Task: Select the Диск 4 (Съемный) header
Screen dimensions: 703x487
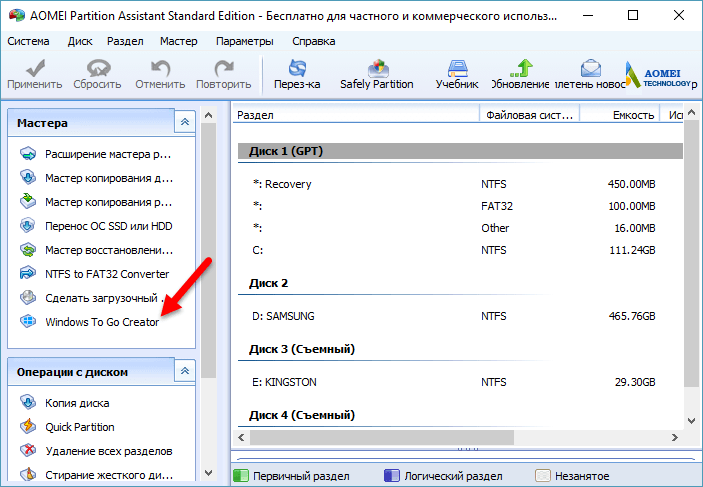Action: click(x=302, y=415)
